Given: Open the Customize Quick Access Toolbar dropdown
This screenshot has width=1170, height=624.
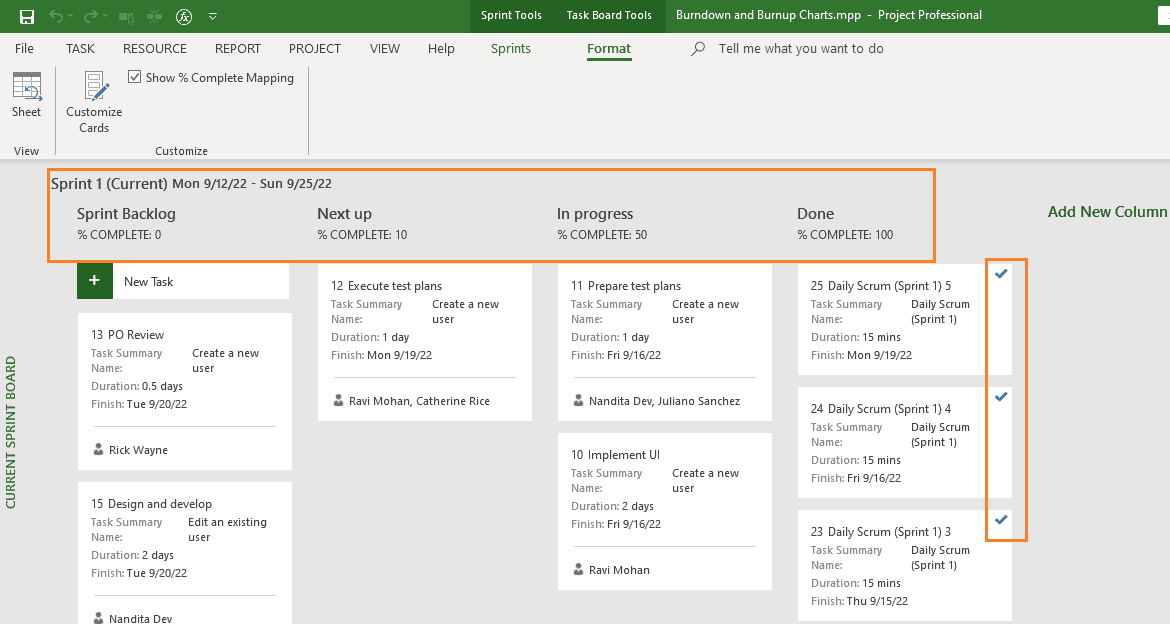Looking at the screenshot, I should click(x=213, y=16).
